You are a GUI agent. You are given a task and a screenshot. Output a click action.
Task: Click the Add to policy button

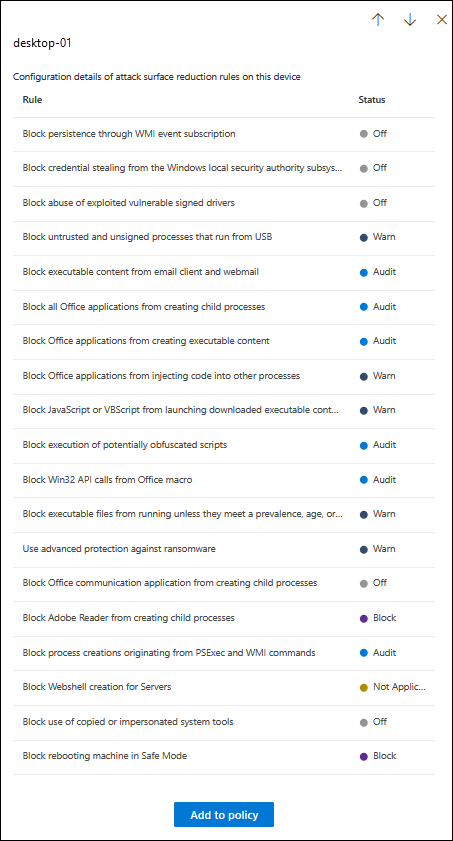coord(224,815)
